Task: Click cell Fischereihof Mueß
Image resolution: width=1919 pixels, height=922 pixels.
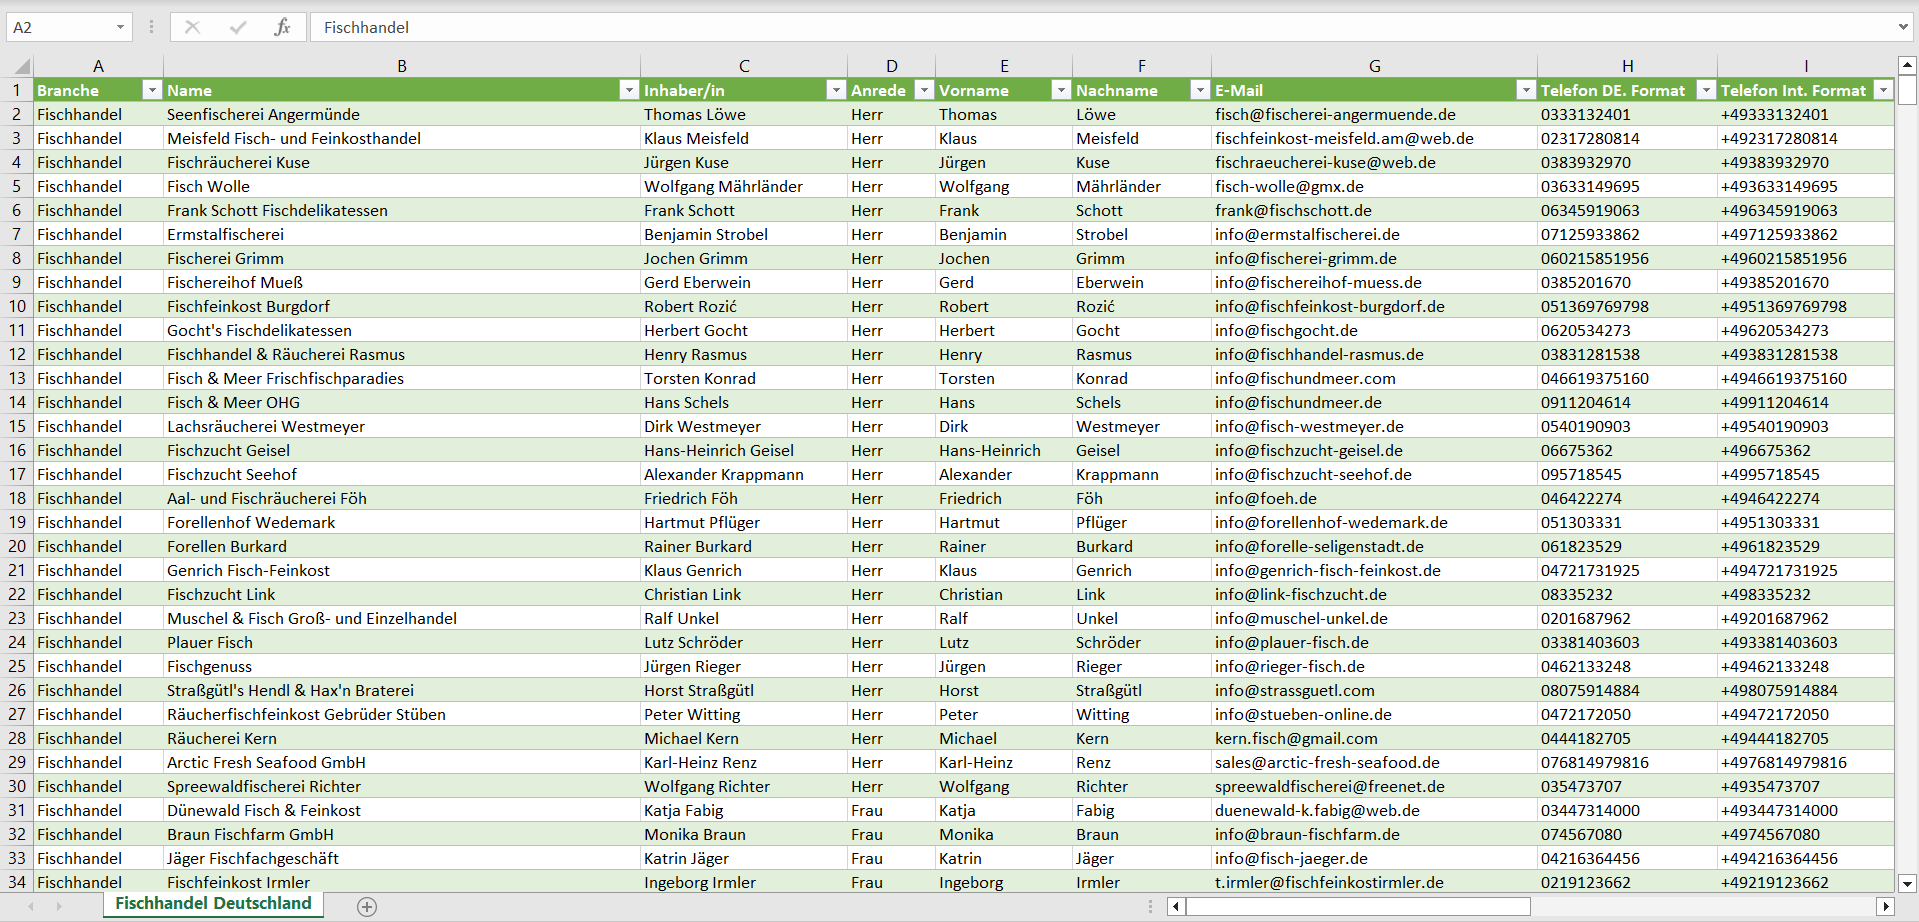Action: 402,282
